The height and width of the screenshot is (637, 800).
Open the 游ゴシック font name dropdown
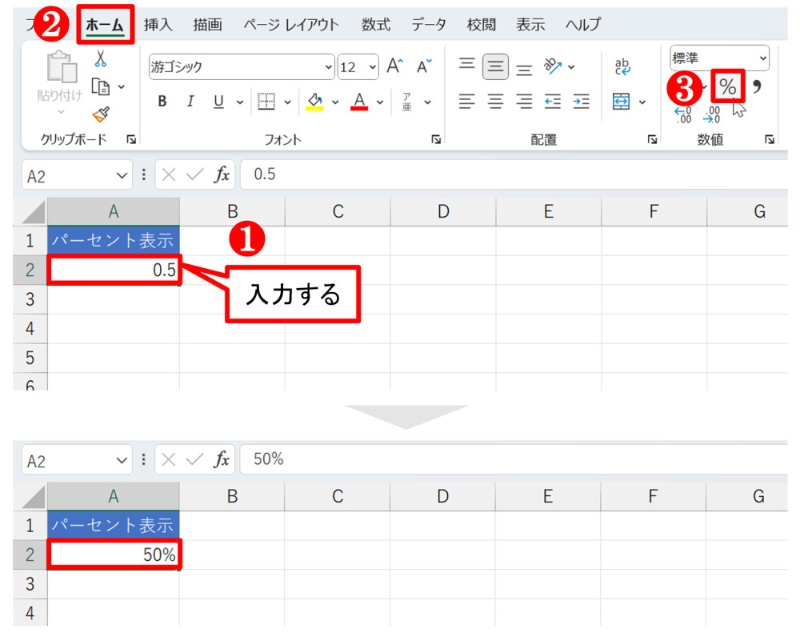[328, 67]
